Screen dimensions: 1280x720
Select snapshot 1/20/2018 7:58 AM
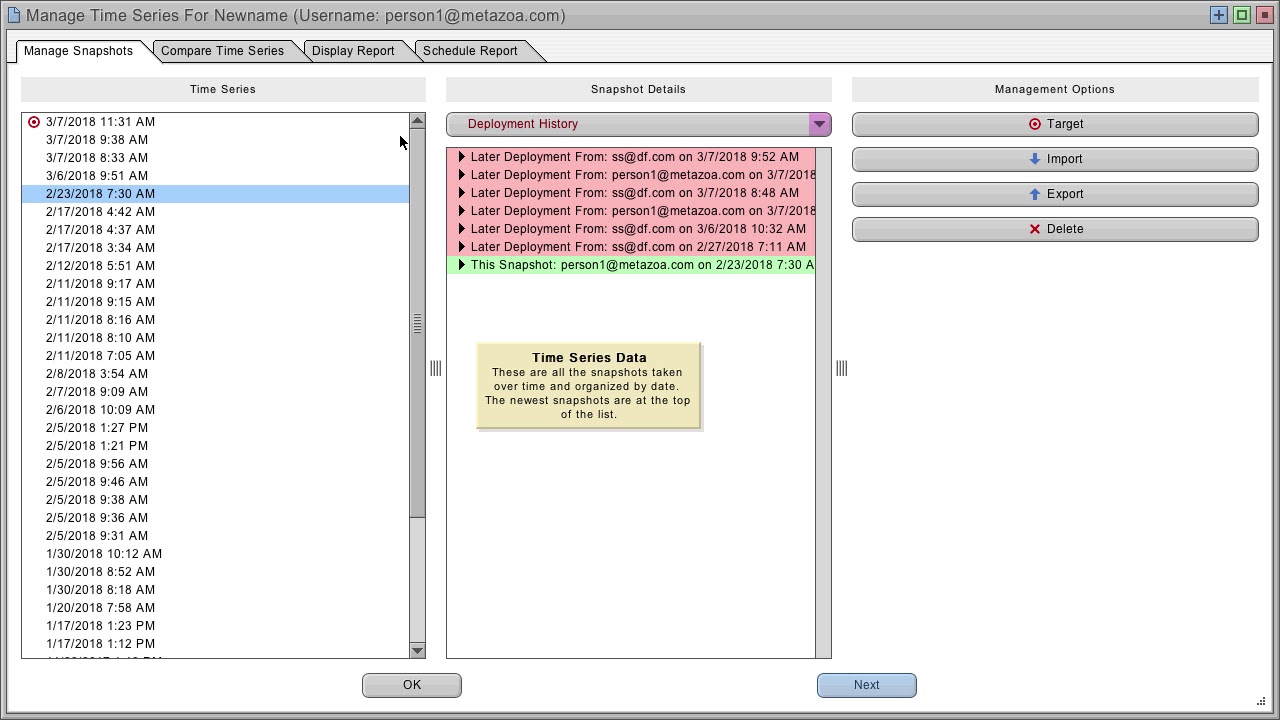215,608
